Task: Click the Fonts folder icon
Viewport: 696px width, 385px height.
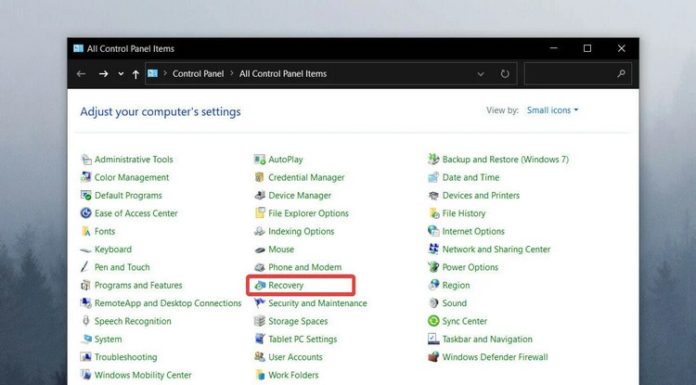Action: [x=86, y=231]
